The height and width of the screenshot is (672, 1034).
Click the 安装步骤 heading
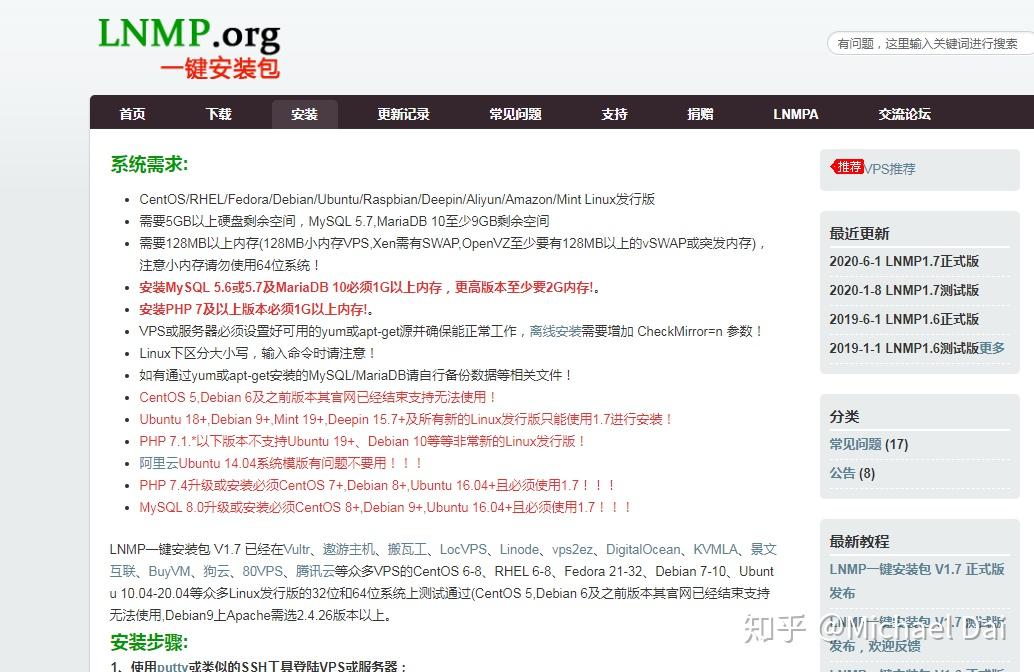click(149, 642)
